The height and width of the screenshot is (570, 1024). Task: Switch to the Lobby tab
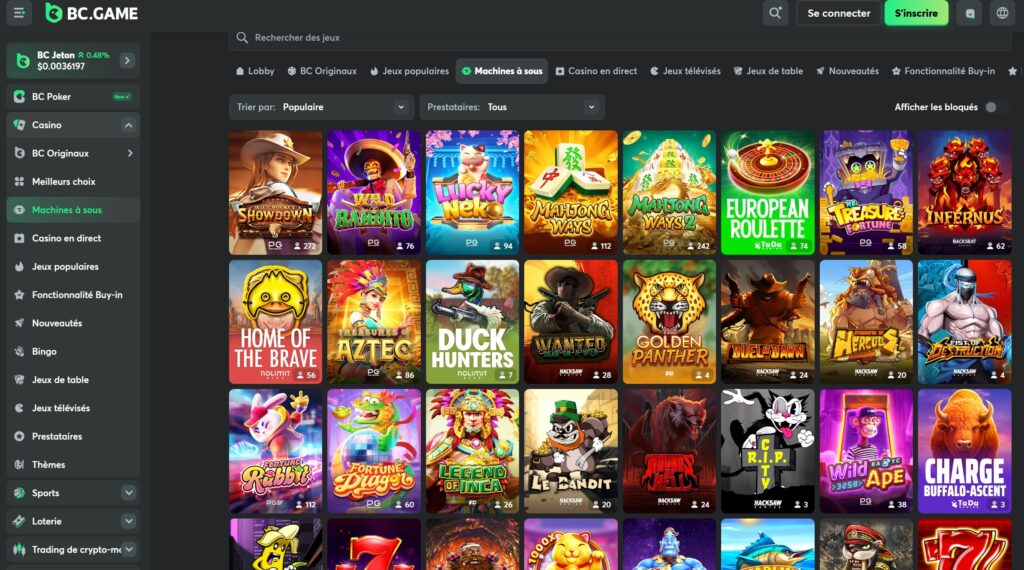[x=255, y=71]
